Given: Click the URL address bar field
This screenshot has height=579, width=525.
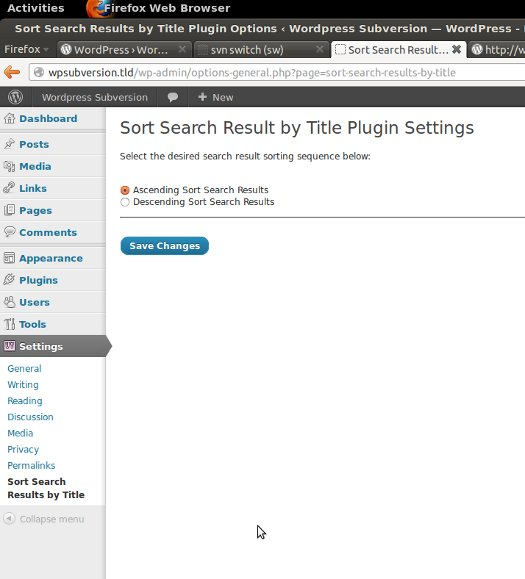Looking at the screenshot, I should click(x=277, y=72).
